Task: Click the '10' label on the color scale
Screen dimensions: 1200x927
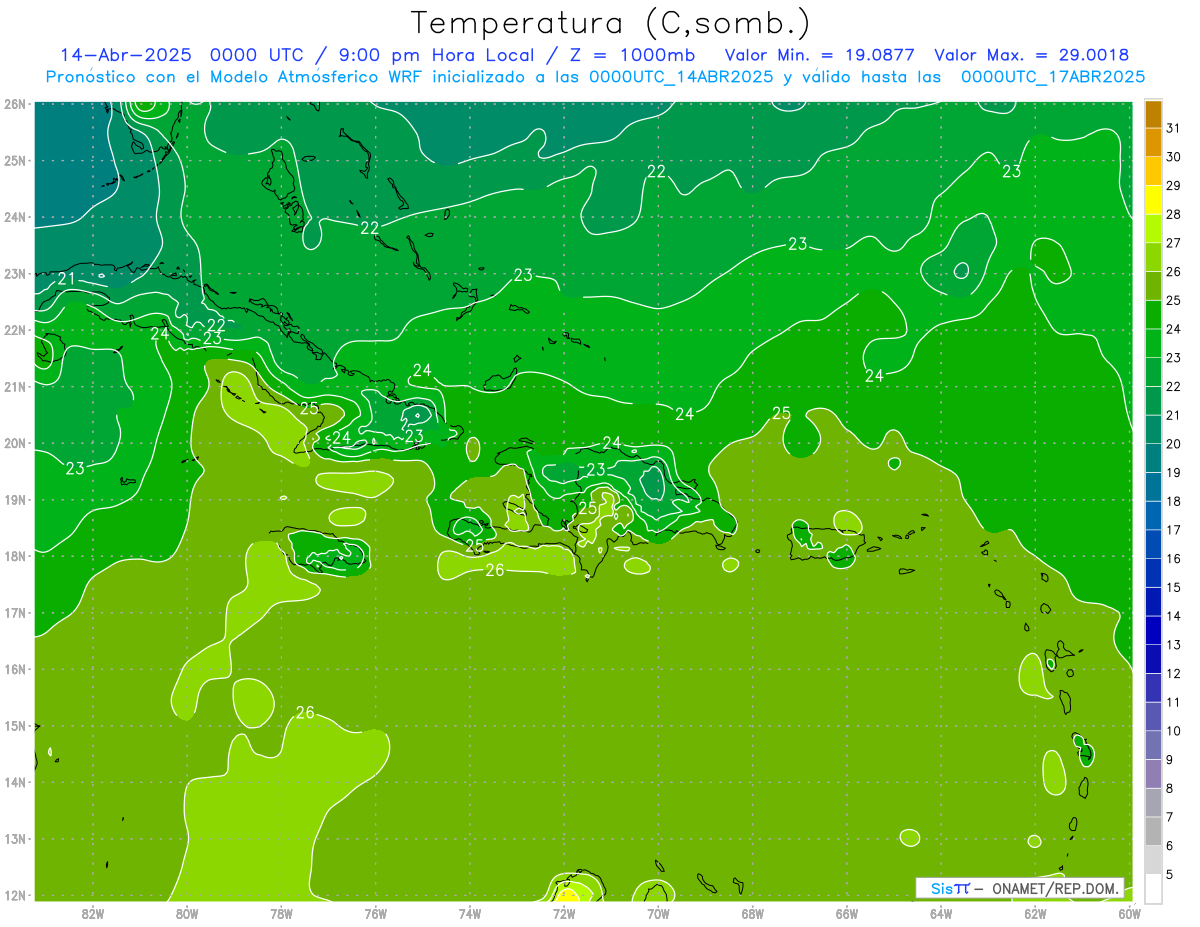Action: click(x=1174, y=731)
